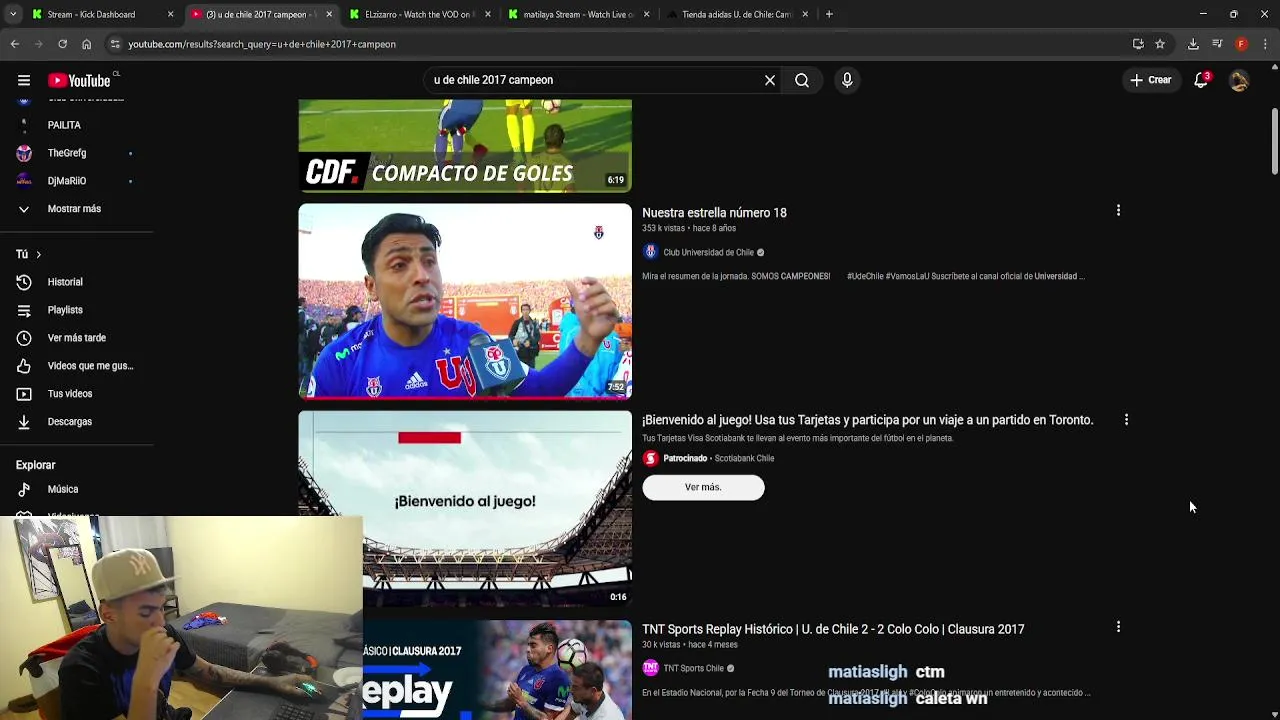Open options for TNT Sports Replay Histórico video

(x=1118, y=627)
